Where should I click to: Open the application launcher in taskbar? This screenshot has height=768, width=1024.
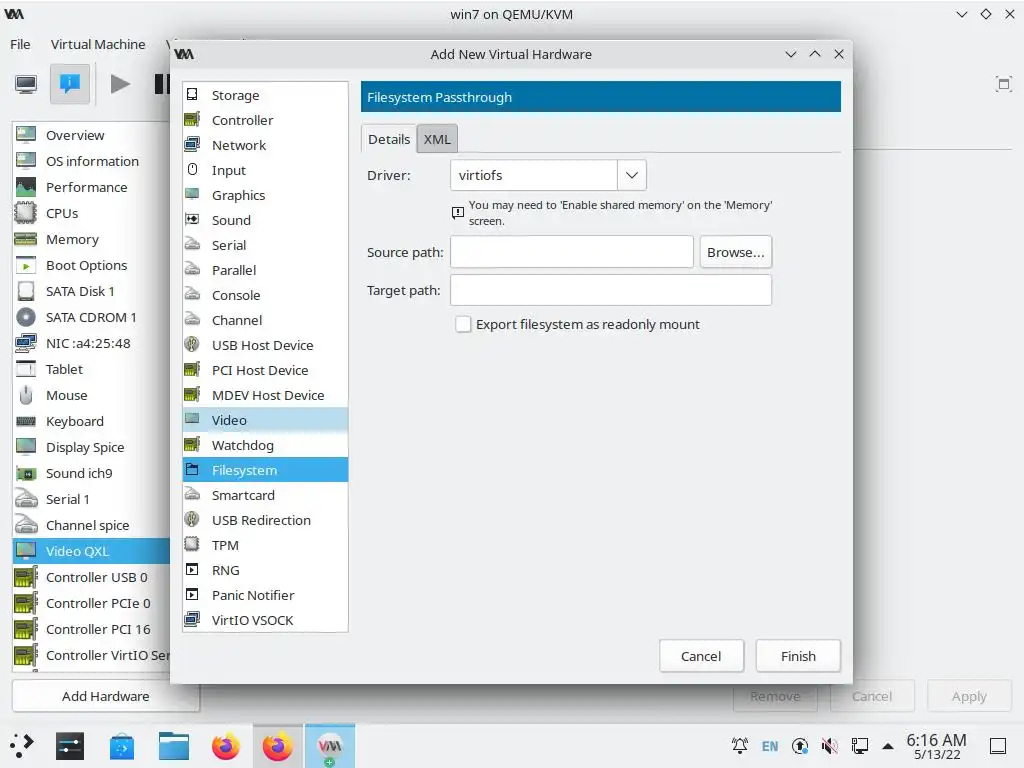(21, 746)
